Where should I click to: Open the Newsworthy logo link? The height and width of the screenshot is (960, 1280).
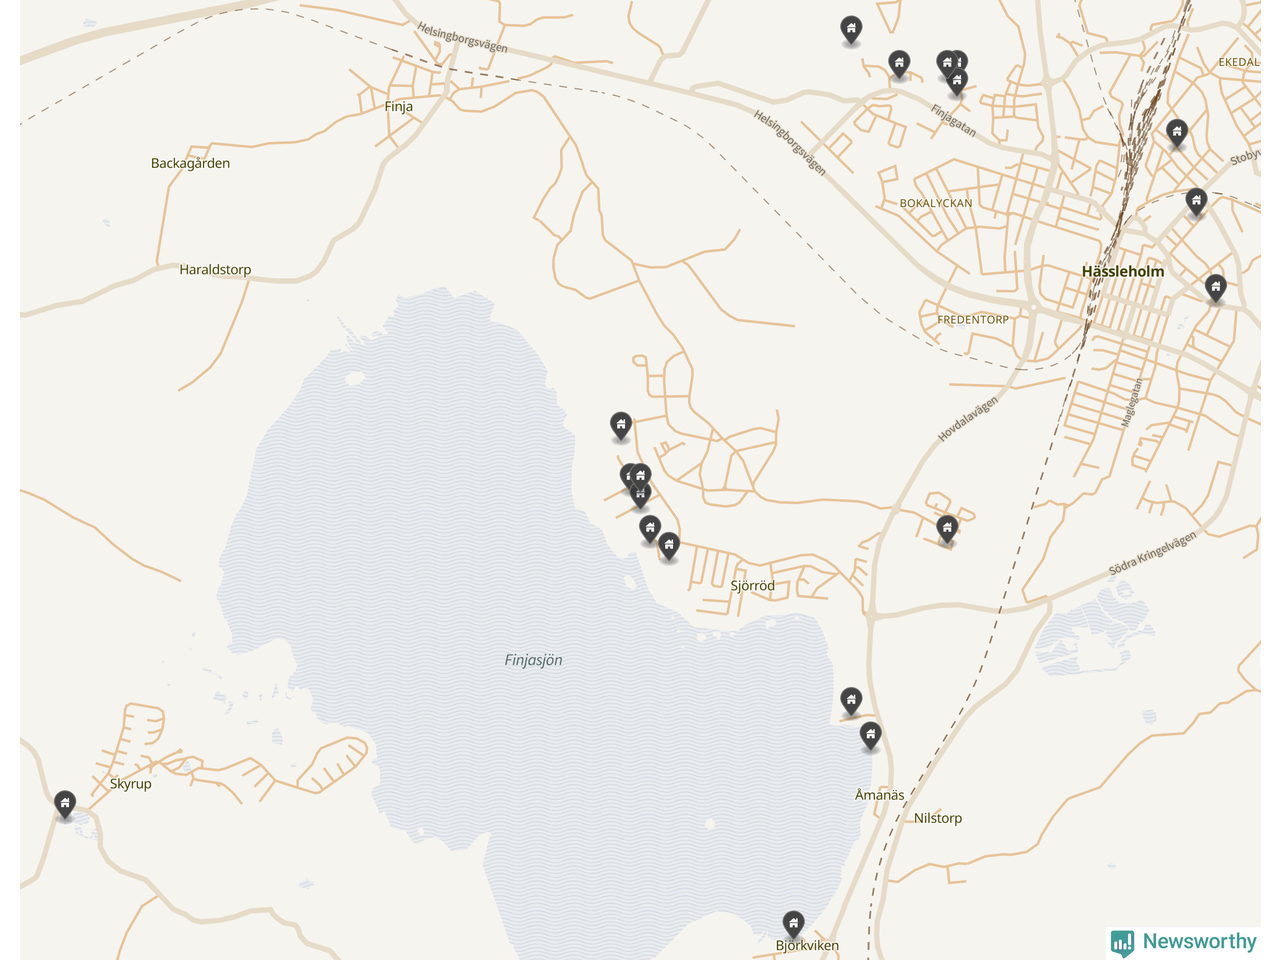point(1183,942)
